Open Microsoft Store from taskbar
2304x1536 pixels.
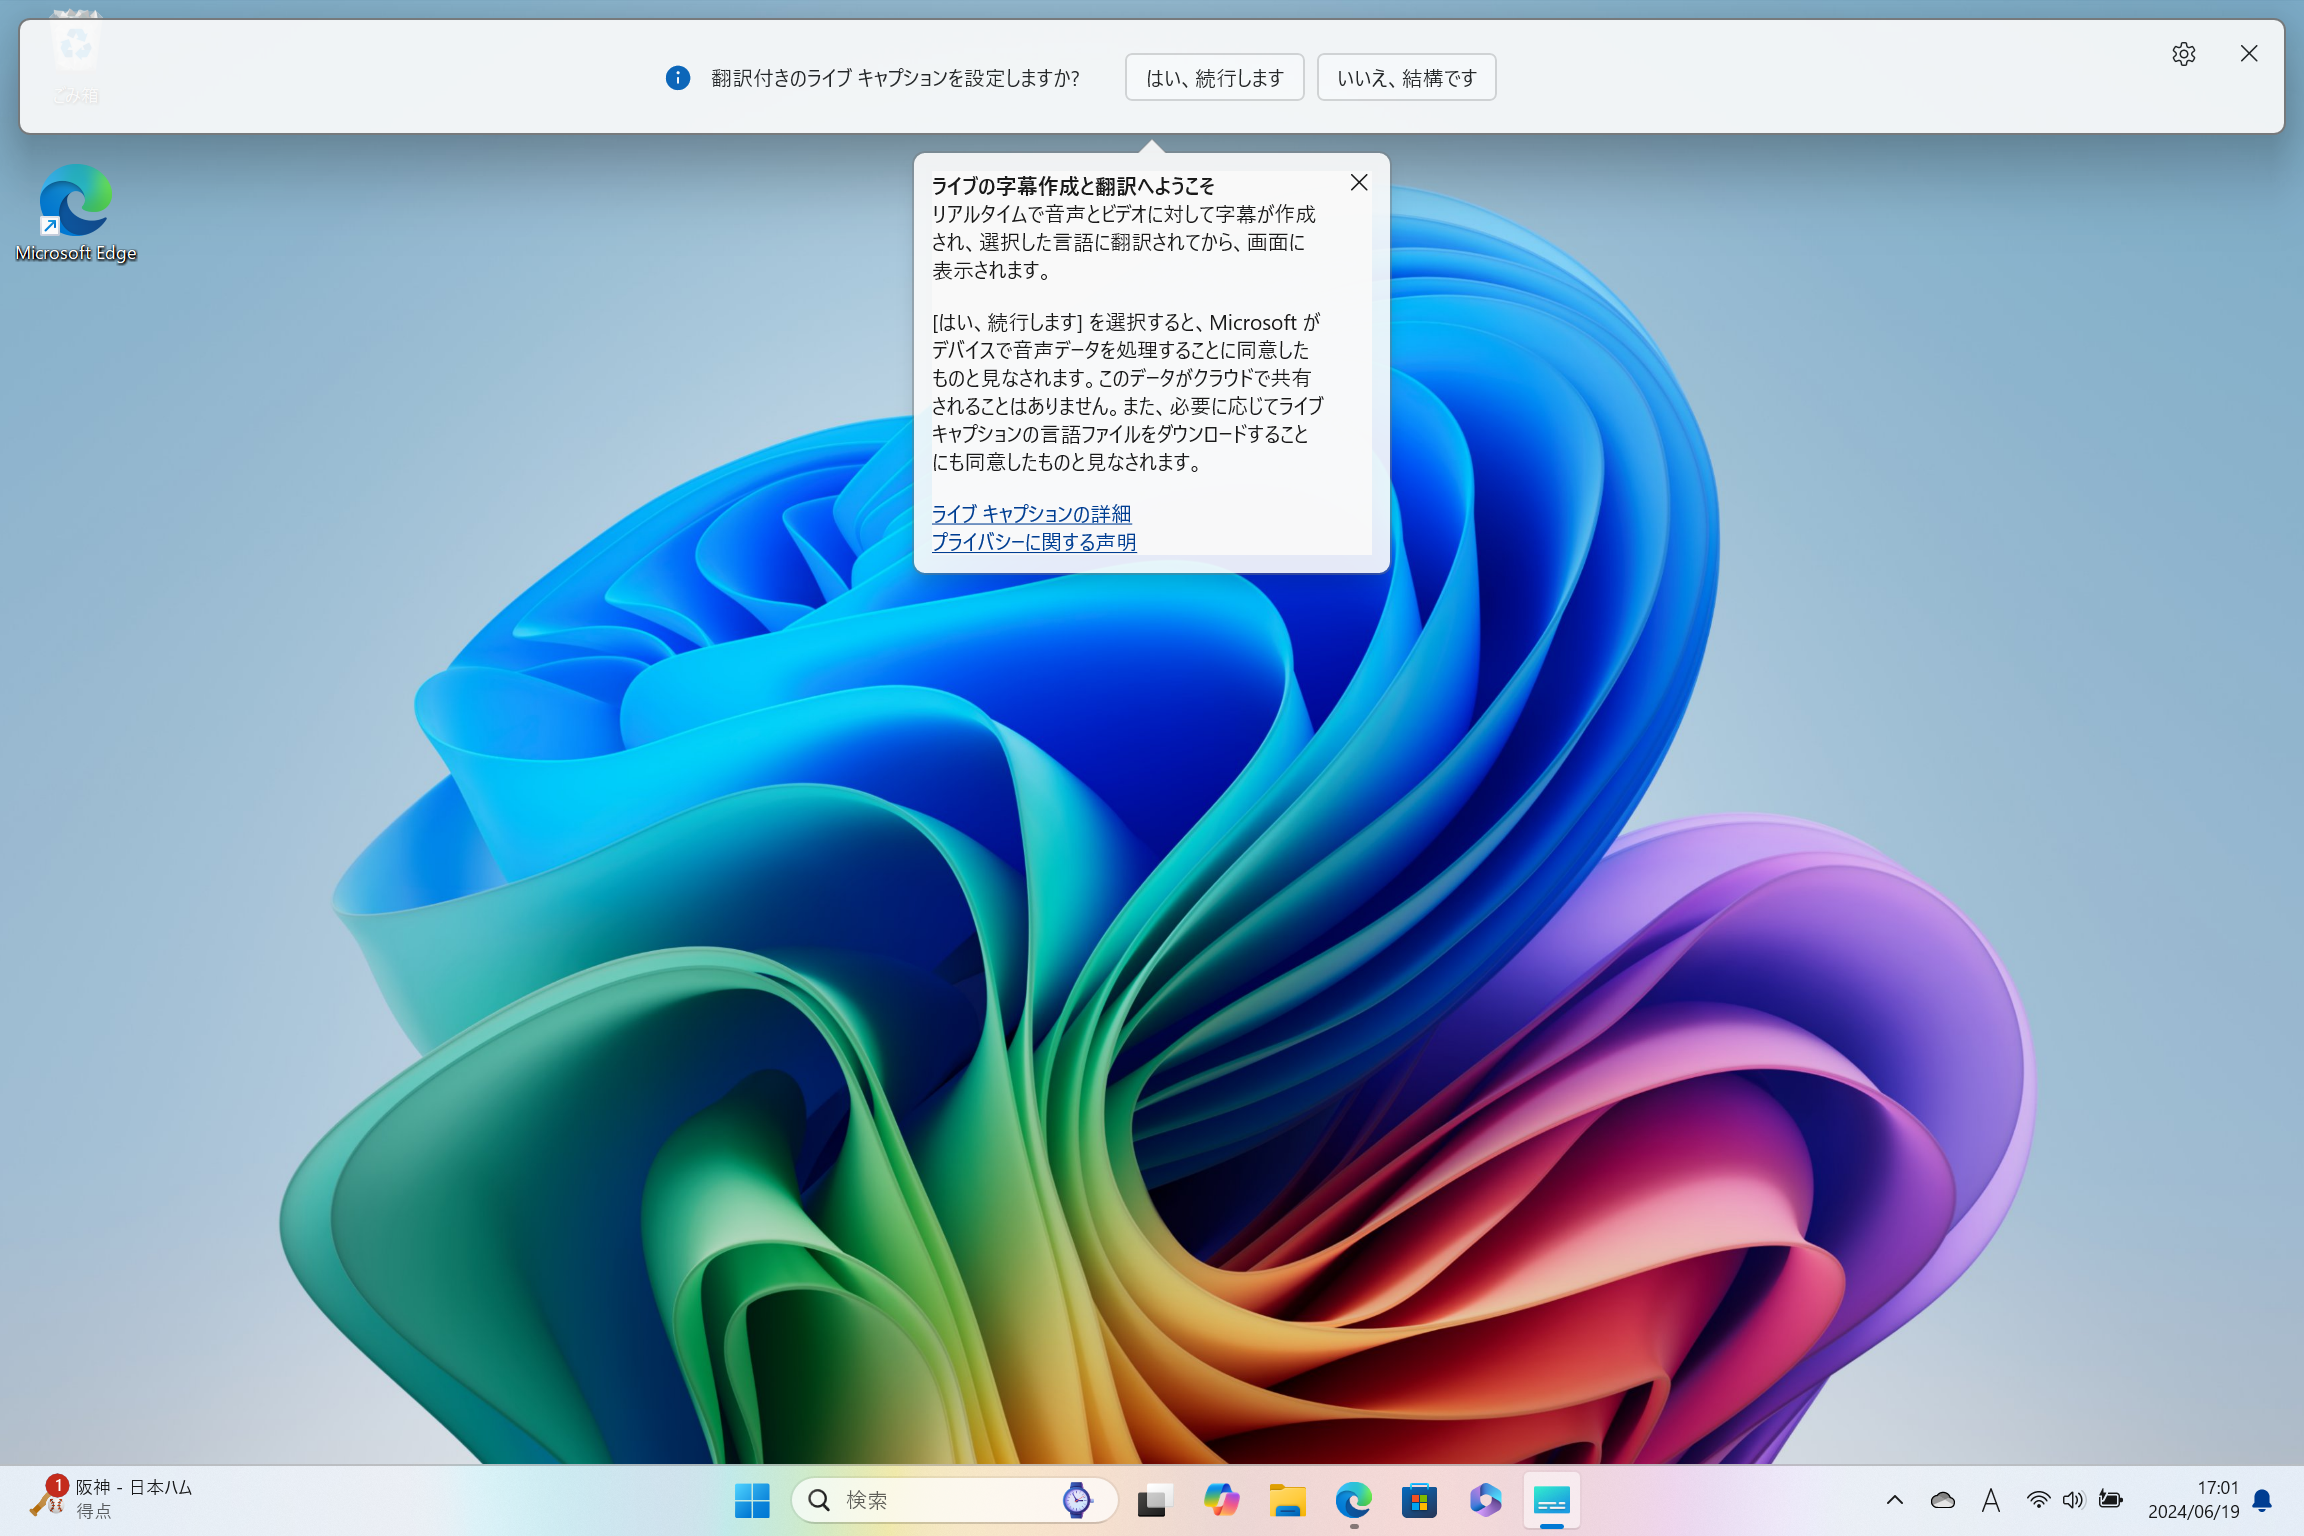coord(1419,1500)
